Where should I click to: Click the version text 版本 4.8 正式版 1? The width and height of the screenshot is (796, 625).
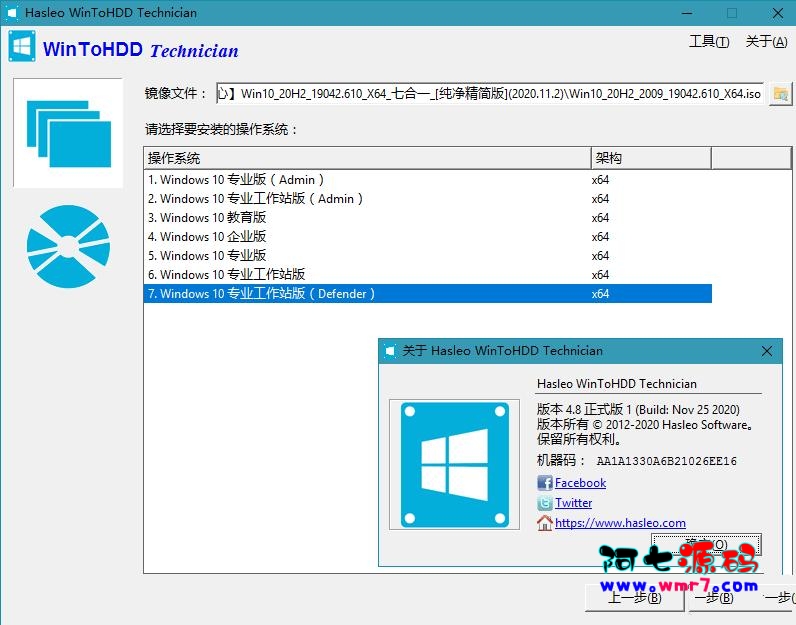[584, 410]
